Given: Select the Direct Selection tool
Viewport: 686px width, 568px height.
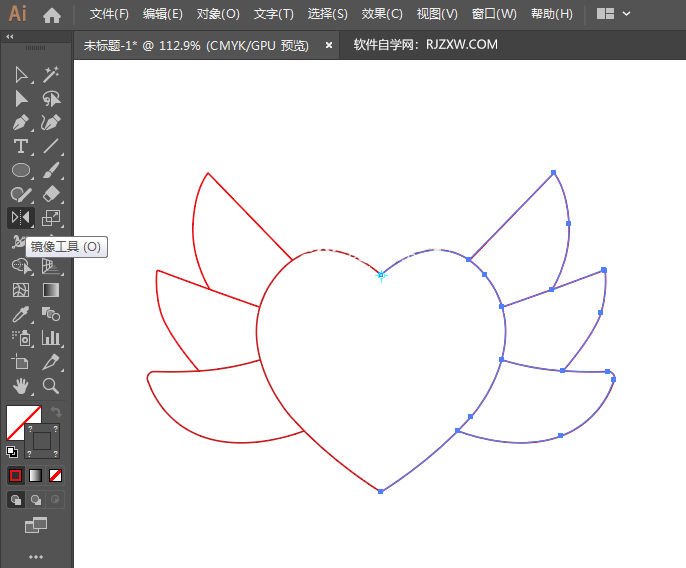Looking at the screenshot, I should [21, 98].
